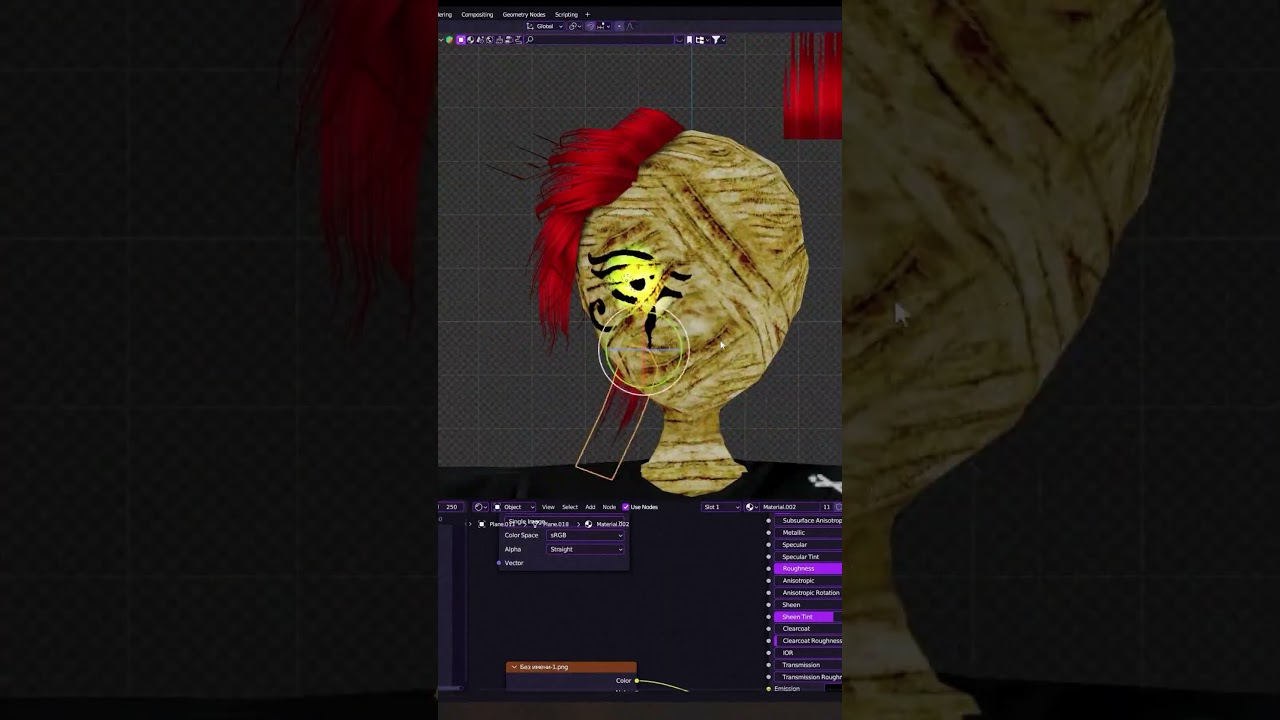Screen dimensions: 1280x720
Task: Open the outliner funnel filter dropdown
Action: (x=718, y=40)
